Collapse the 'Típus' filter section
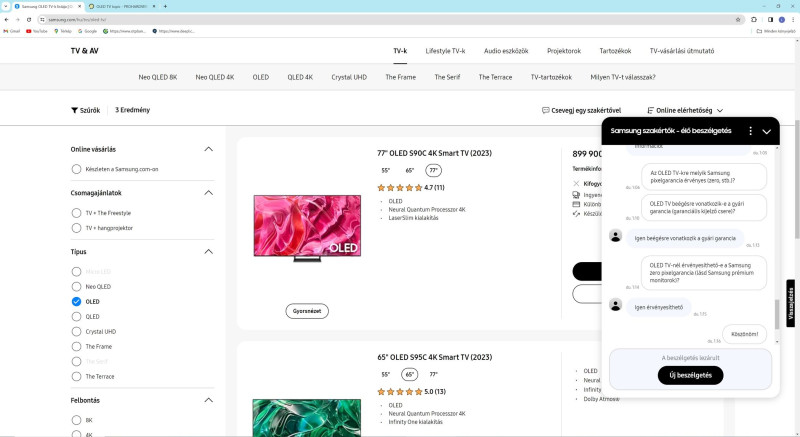This screenshot has height=437, width=800. click(x=208, y=251)
